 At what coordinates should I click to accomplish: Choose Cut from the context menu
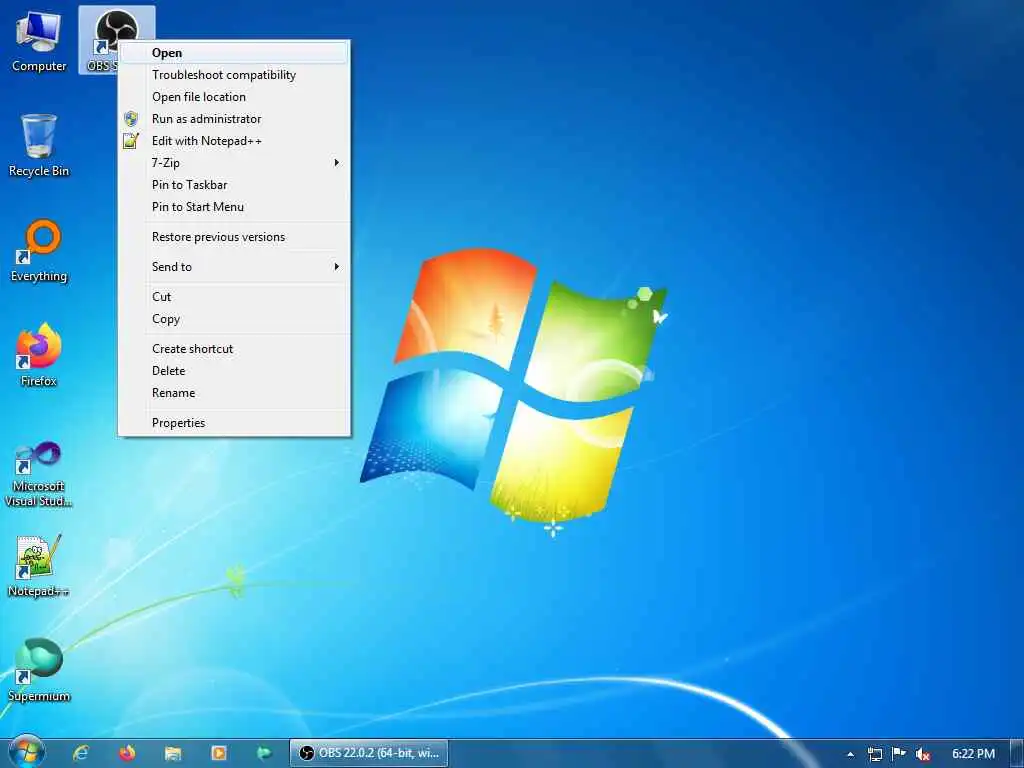(x=234, y=296)
